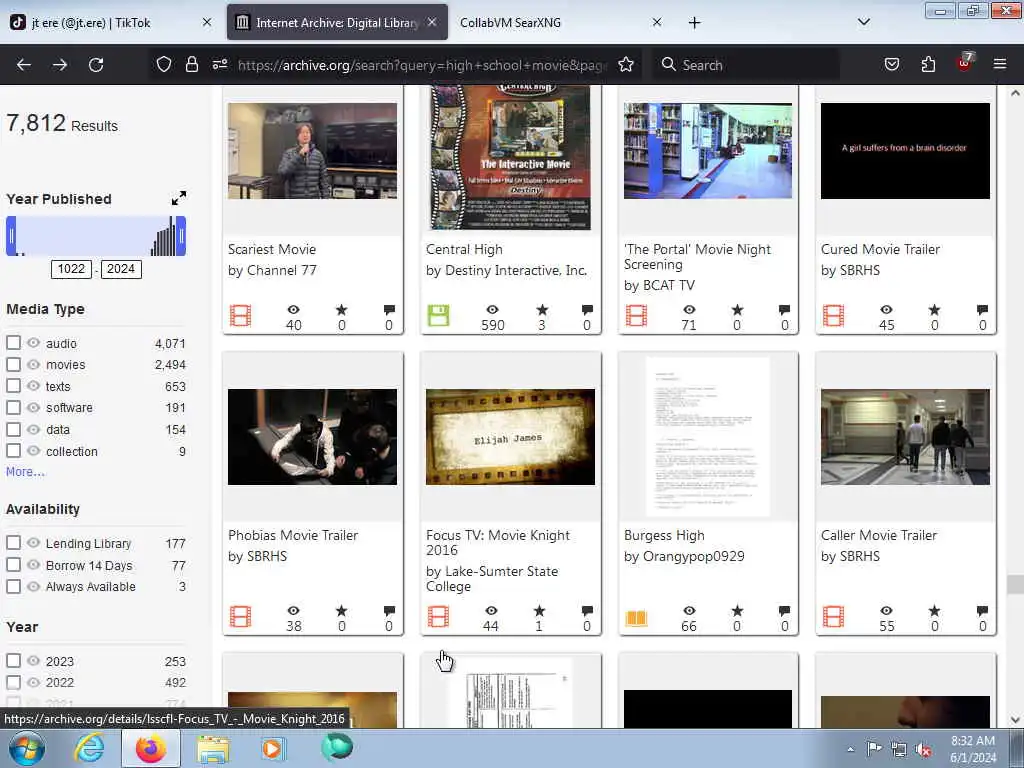Viewport: 1024px width, 768px height.
Task: Open Windows Explorer from the taskbar
Action: point(213,749)
